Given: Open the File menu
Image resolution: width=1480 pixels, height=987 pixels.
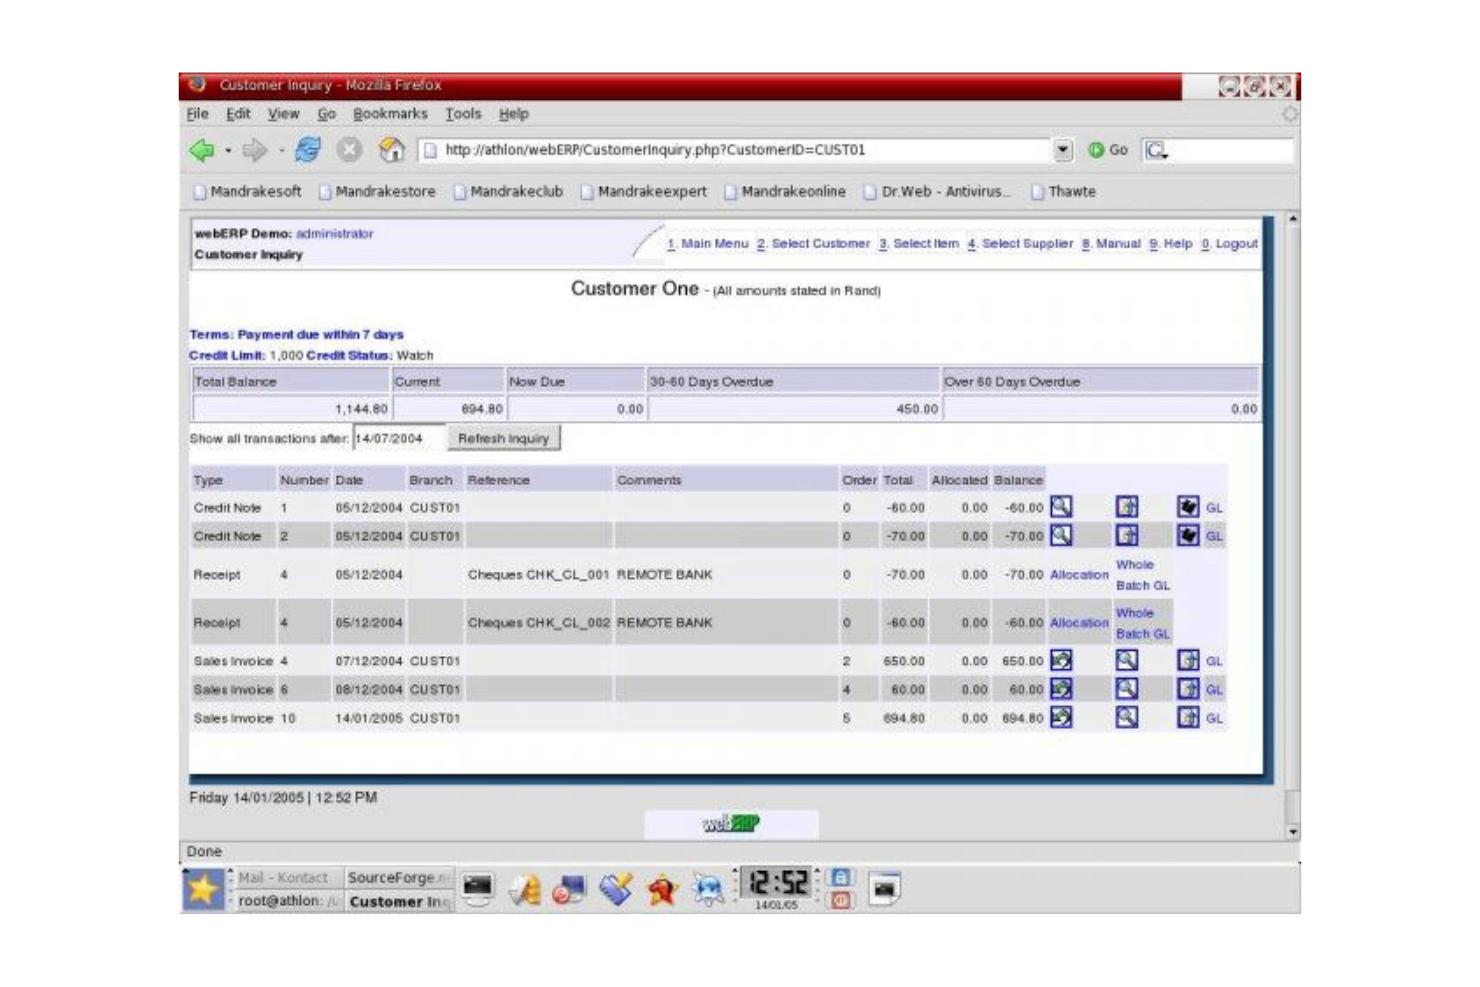Looking at the screenshot, I should pos(198,114).
